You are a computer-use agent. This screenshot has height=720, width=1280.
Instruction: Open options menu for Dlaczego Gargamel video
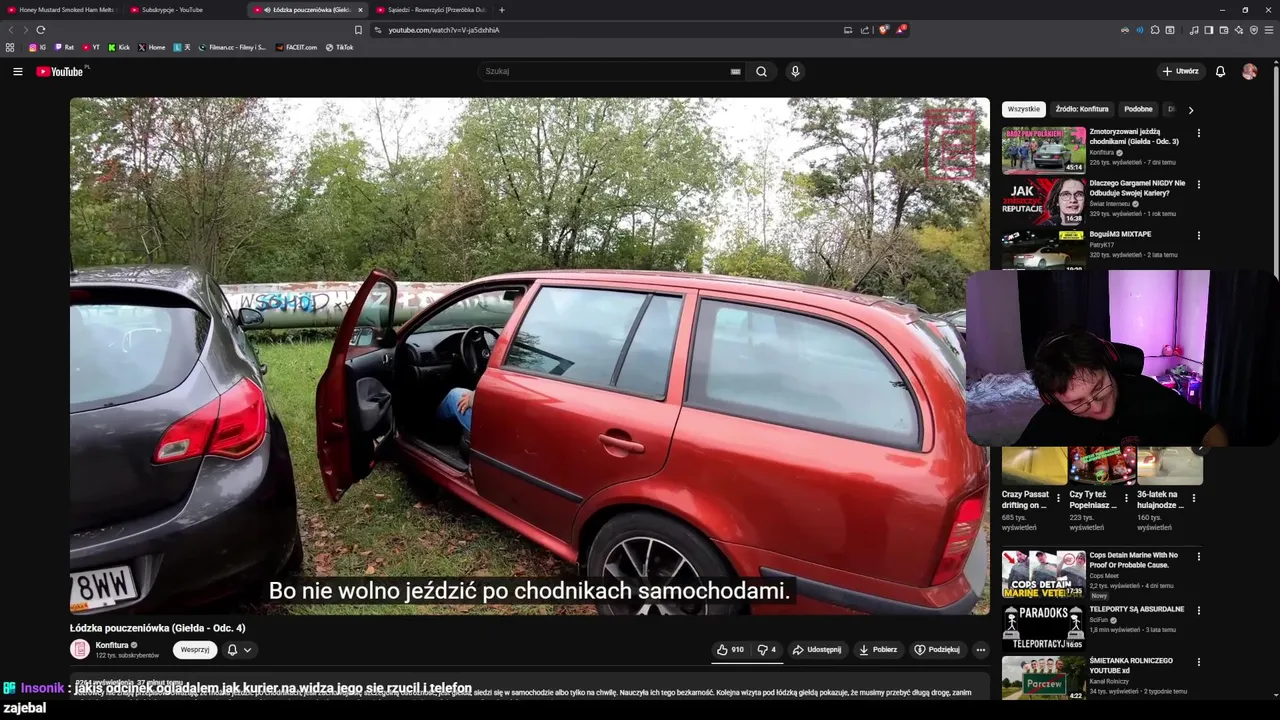(1199, 185)
